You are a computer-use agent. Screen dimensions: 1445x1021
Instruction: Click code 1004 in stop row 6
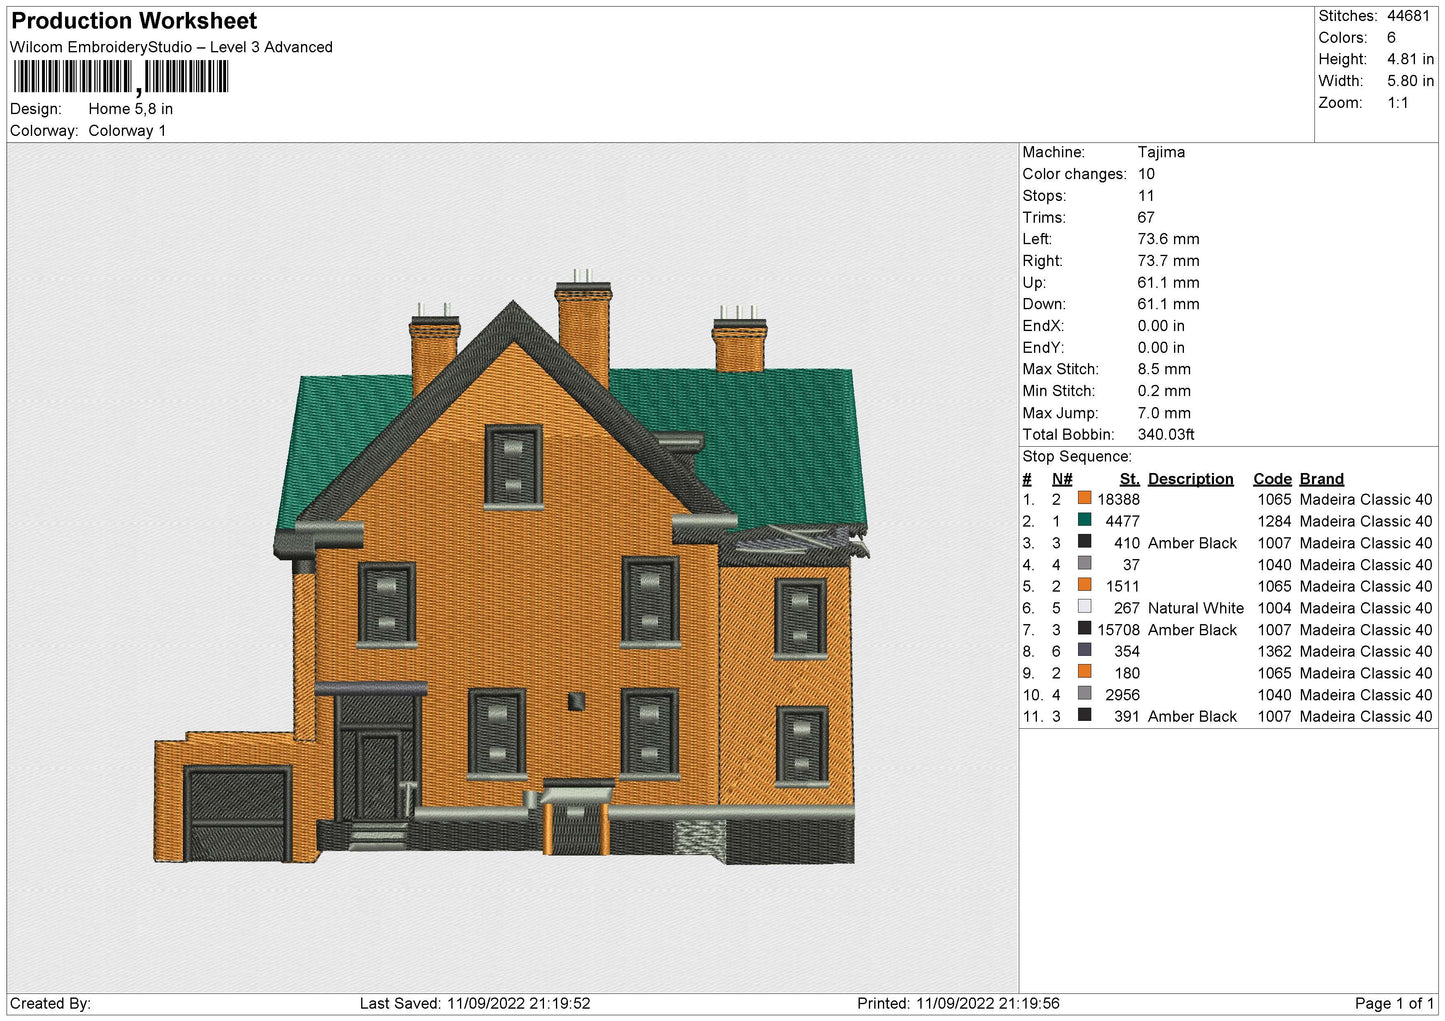point(1274,608)
